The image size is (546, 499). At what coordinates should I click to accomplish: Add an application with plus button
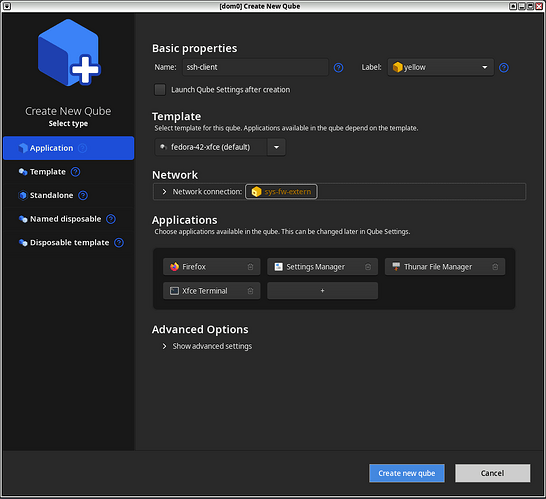322,291
